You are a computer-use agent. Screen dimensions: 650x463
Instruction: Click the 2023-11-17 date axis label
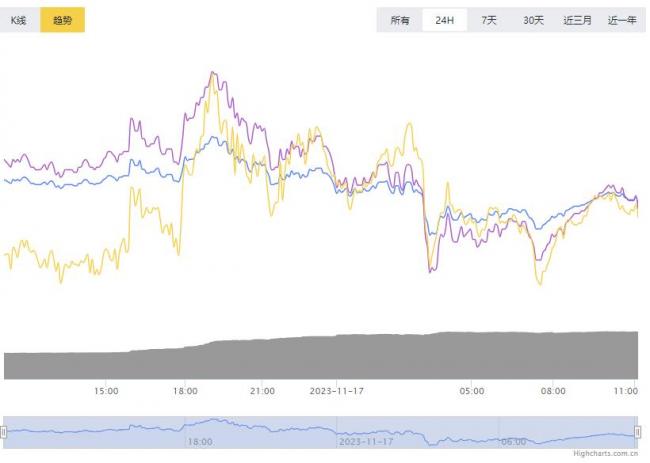337,391
